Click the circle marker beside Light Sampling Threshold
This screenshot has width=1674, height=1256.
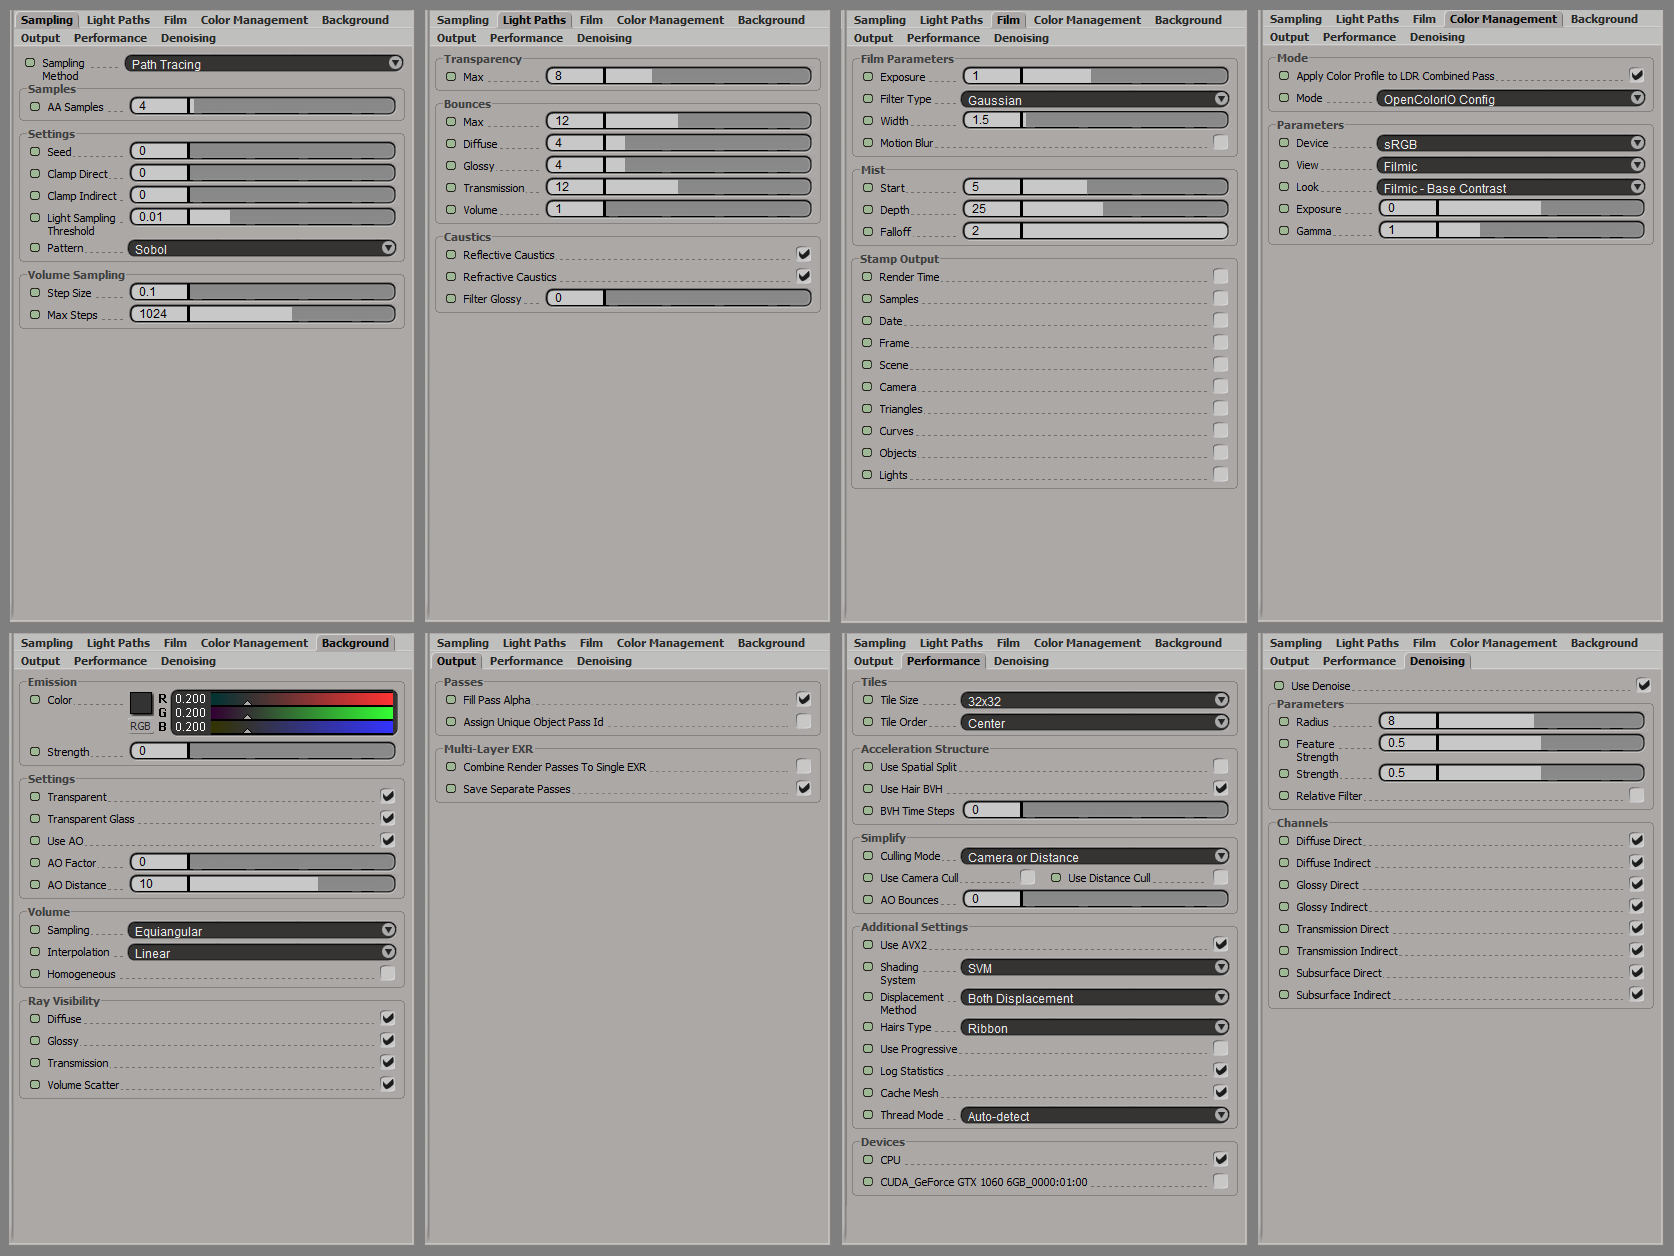point(35,218)
